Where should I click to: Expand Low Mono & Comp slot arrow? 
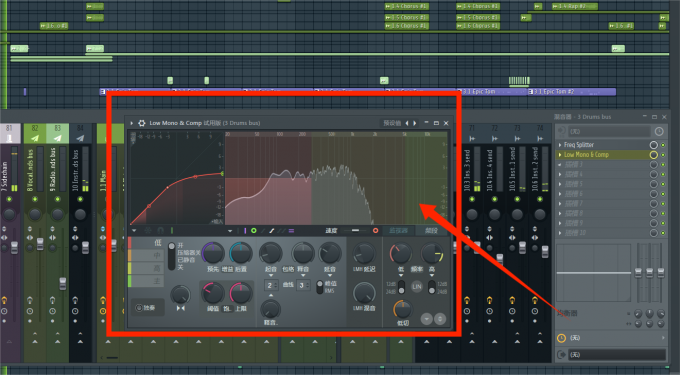pyautogui.click(x=560, y=155)
